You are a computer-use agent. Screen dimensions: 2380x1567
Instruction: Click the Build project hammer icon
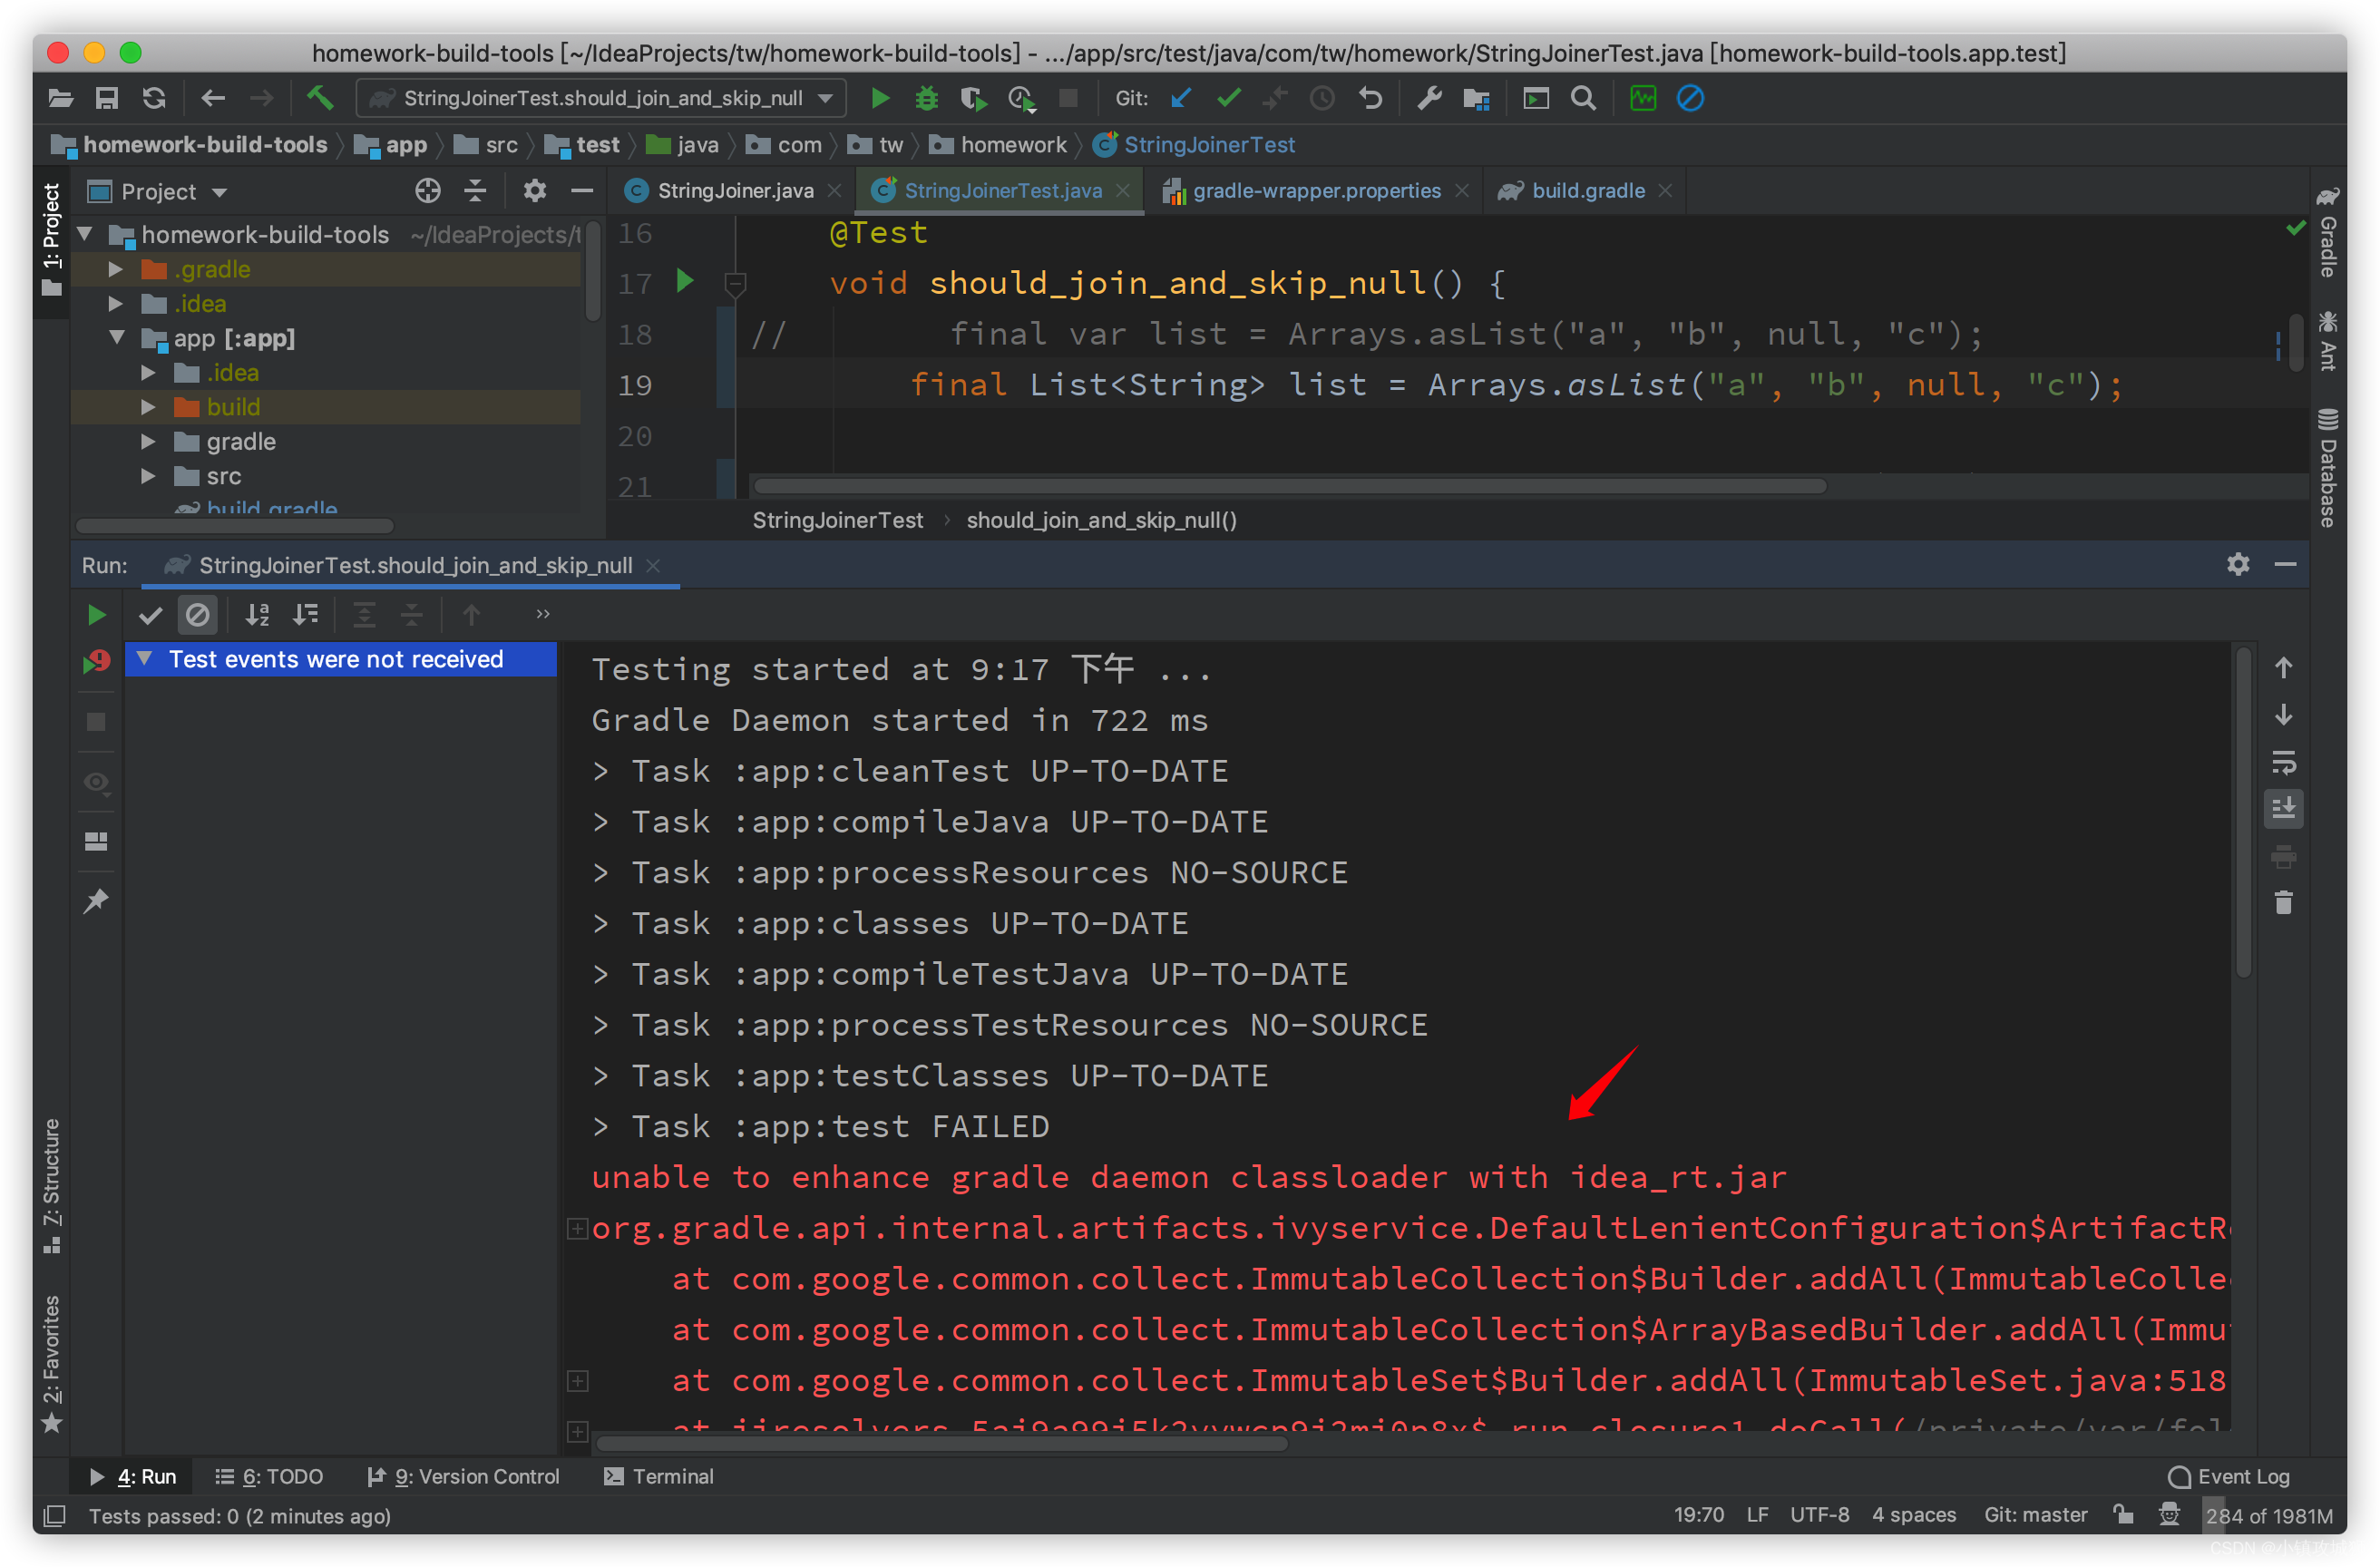320,98
